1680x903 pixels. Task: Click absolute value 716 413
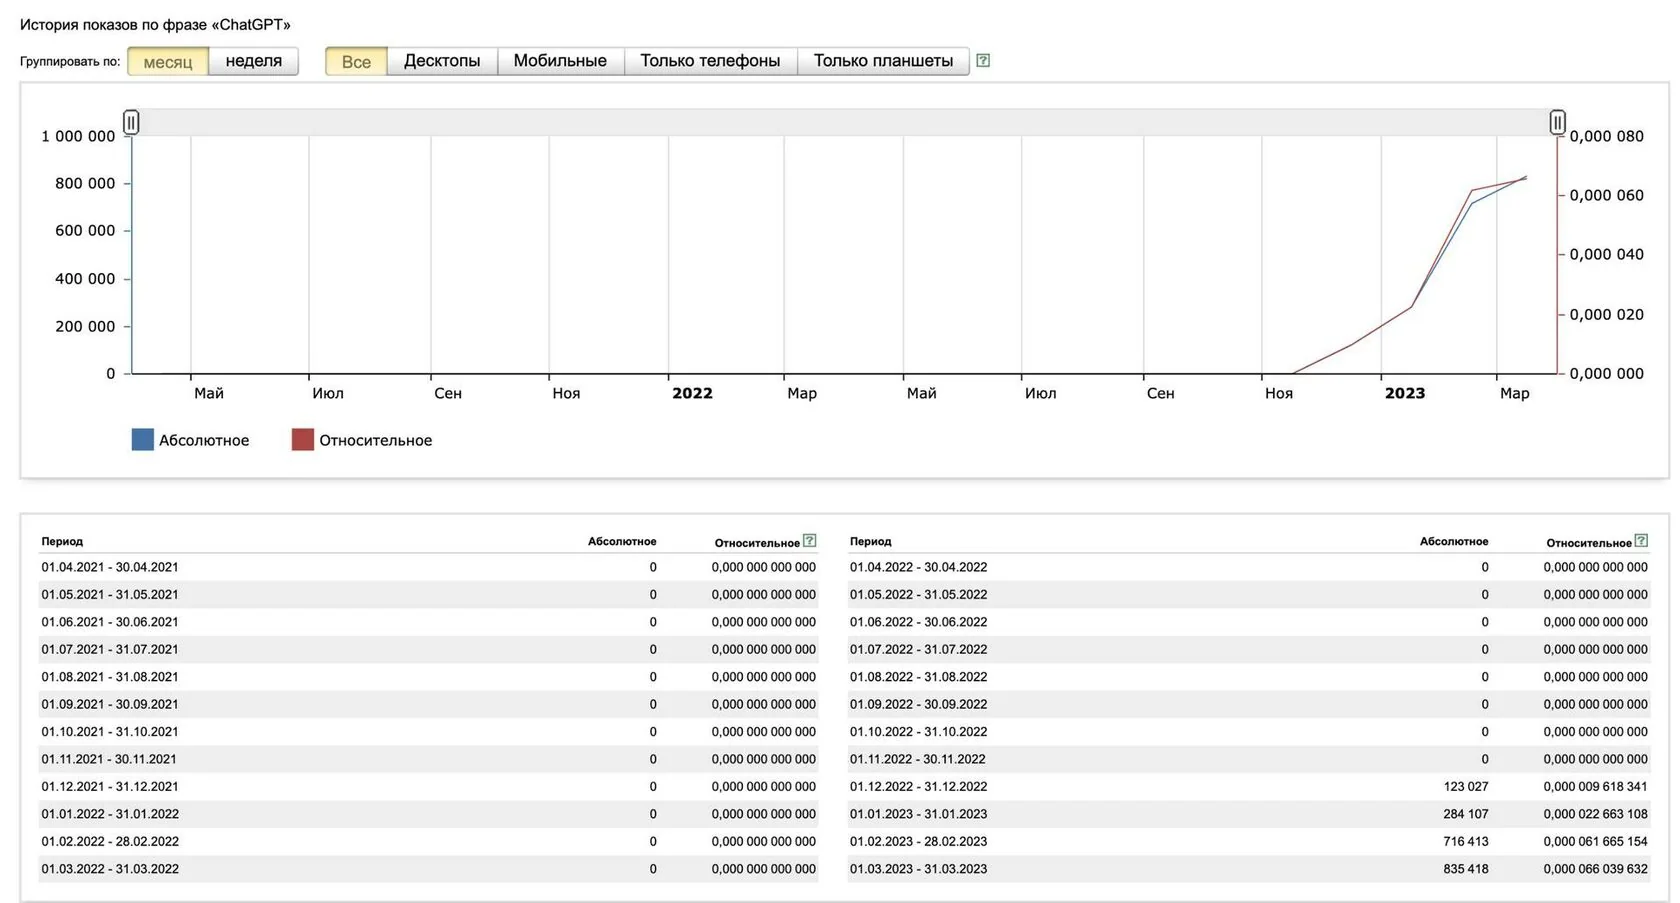(1465, 842)
